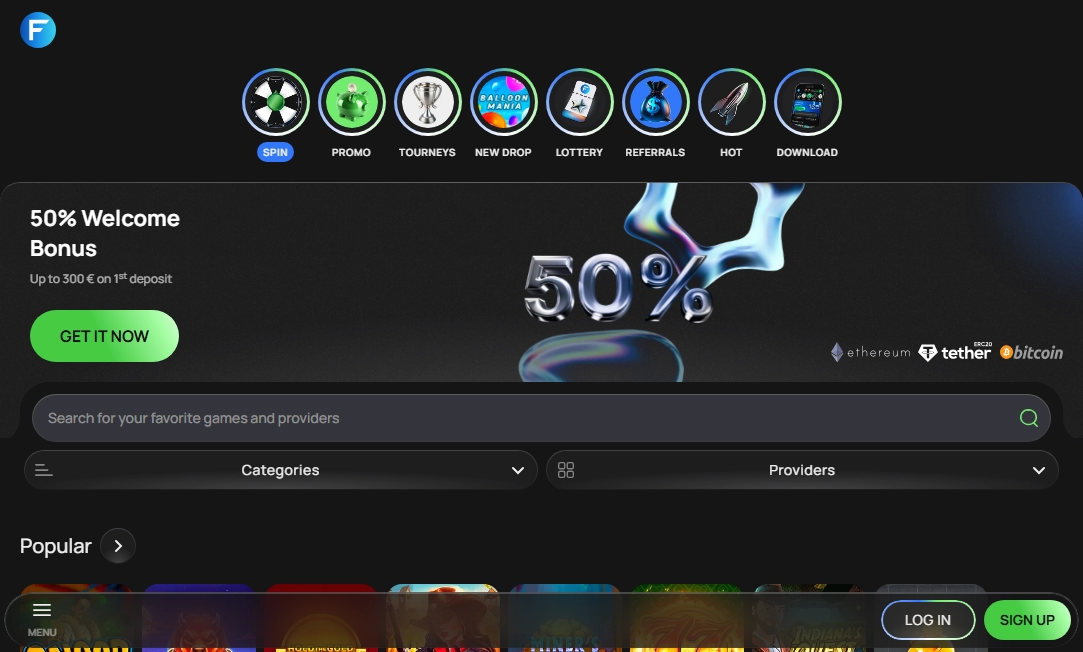1083x652 pixels.
Task: Click the green Sign Up button
Action: [1027, 620]
